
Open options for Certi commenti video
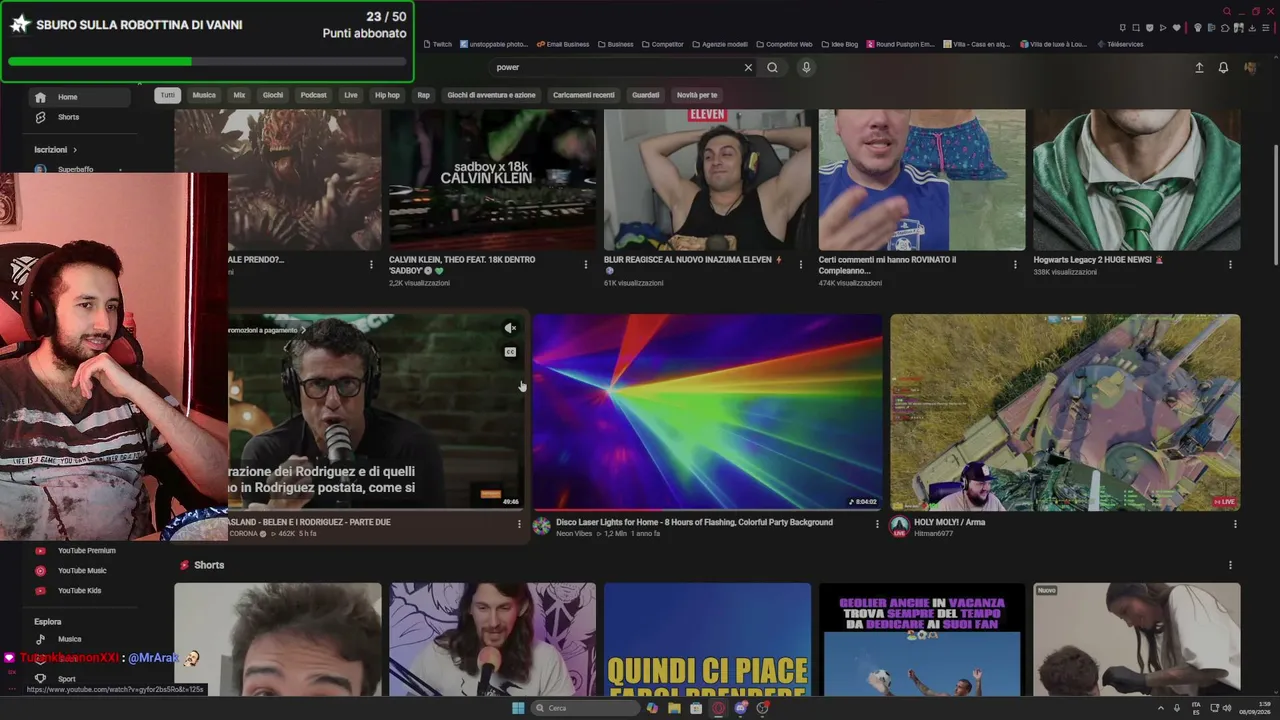[x=1015, y=265]
